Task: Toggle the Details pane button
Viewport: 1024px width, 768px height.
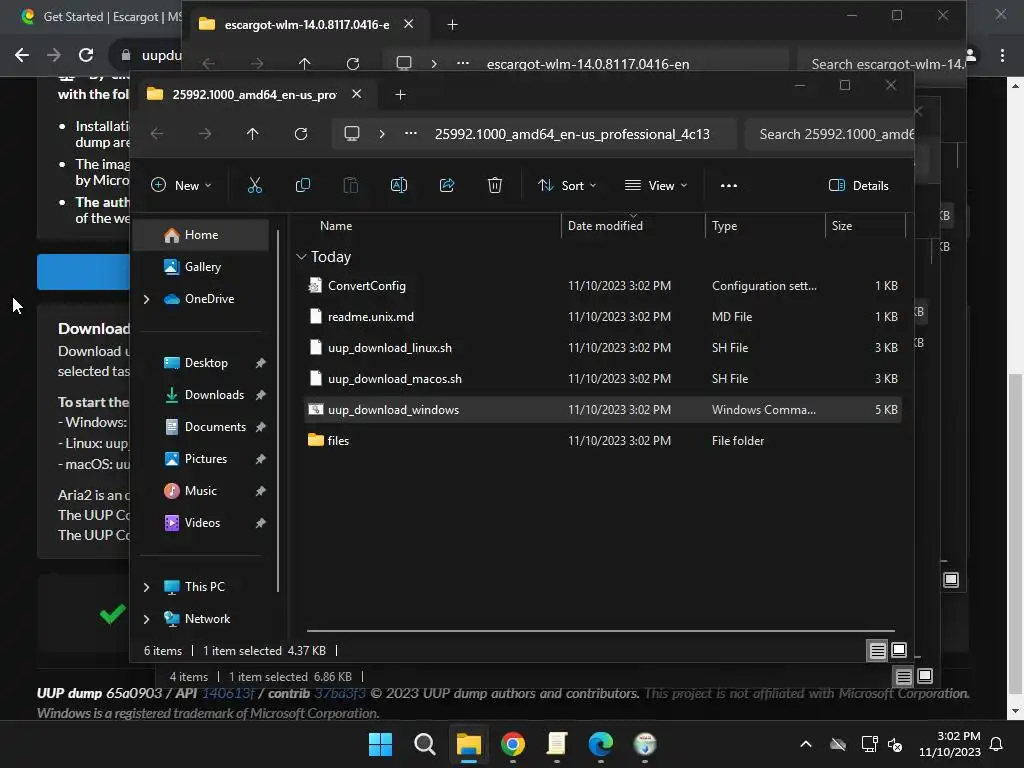Action: pos(859,185)
